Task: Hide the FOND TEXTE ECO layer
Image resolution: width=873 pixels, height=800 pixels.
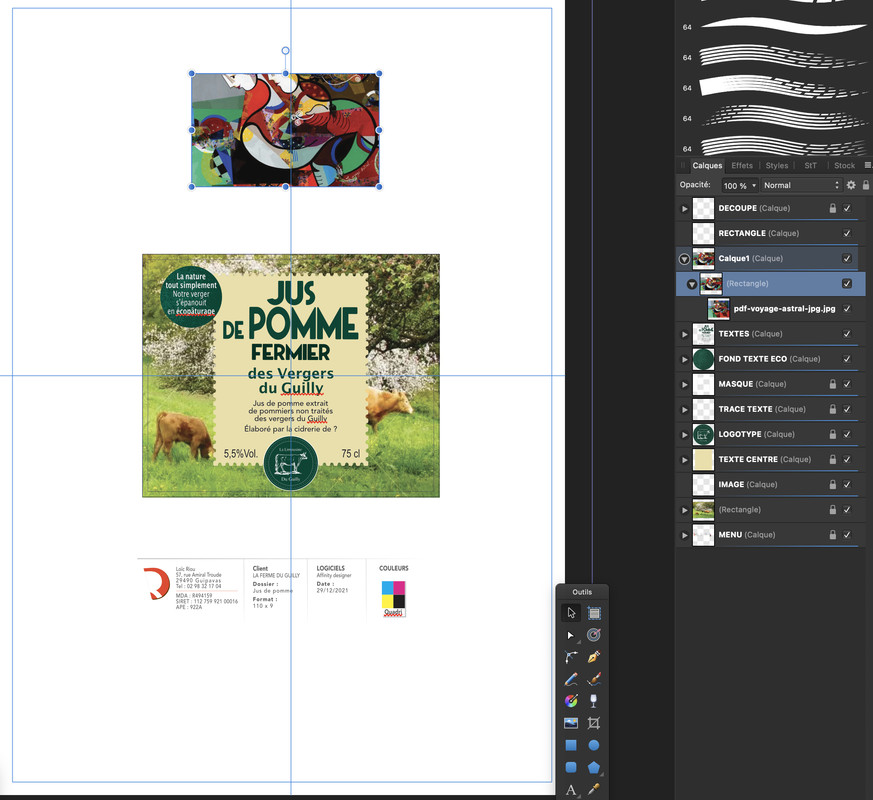Action: 847,359
